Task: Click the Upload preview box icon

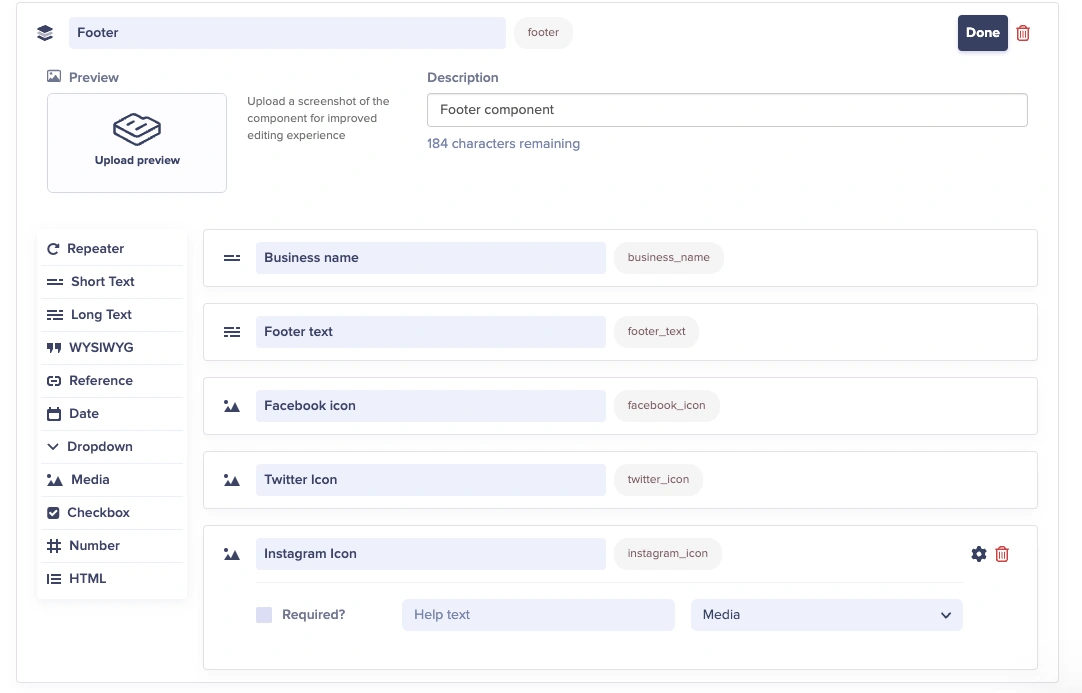Action: pyautogui.click(x=137, y=129)
